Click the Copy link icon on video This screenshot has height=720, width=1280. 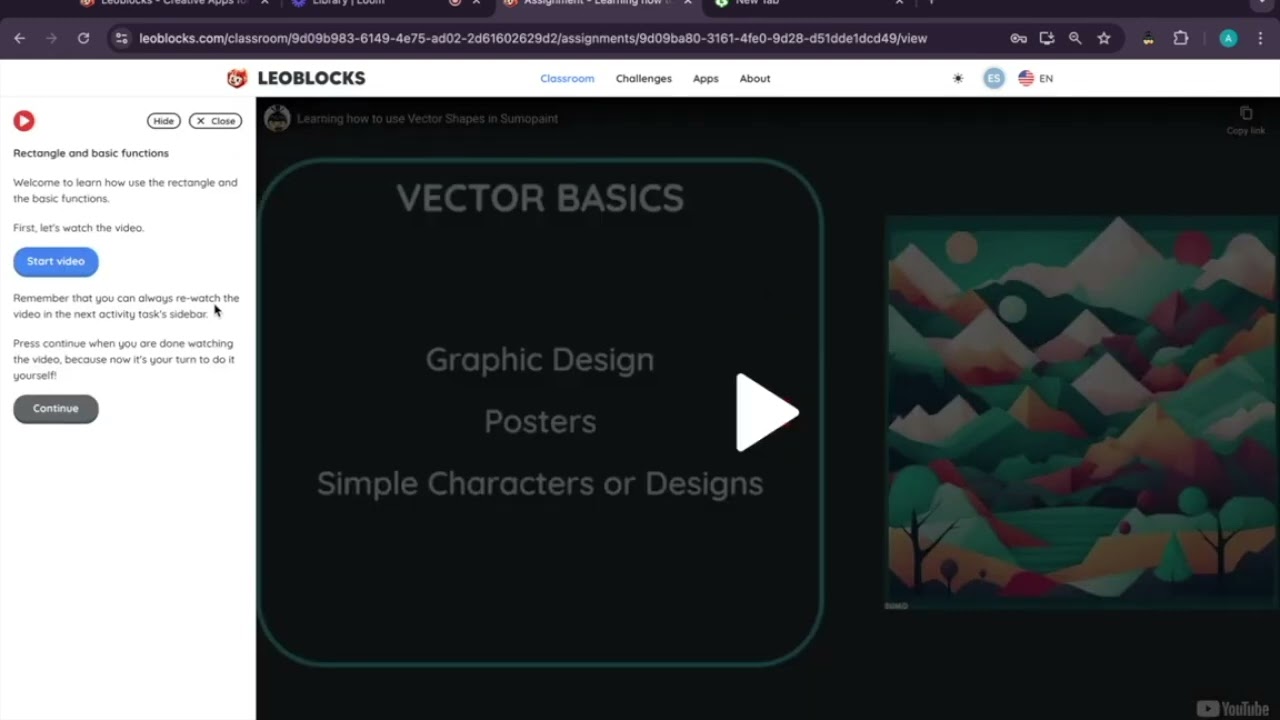click(1245, 119)
